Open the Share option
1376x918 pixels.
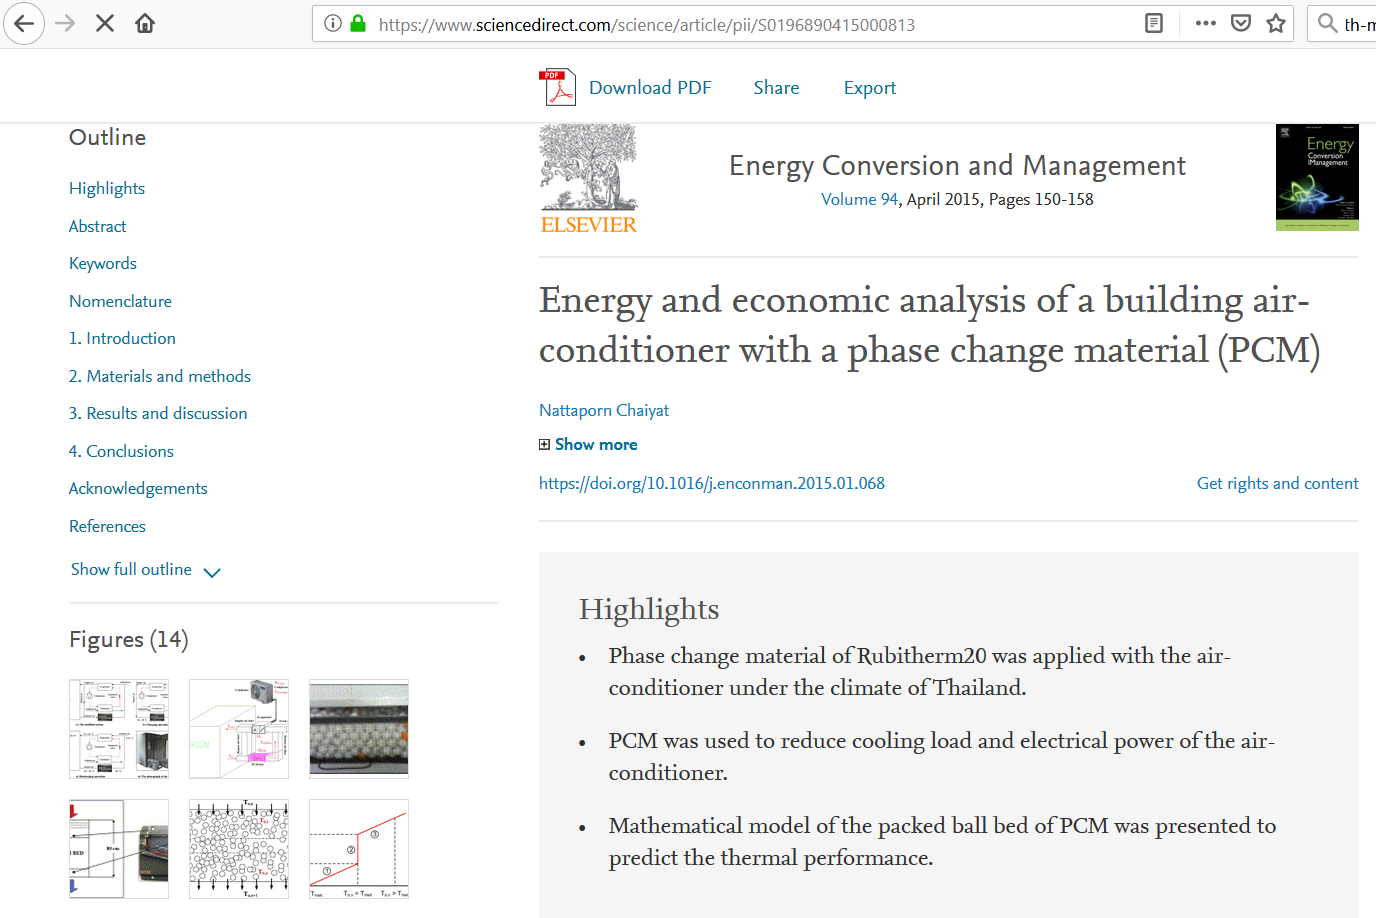coord(776,88)
